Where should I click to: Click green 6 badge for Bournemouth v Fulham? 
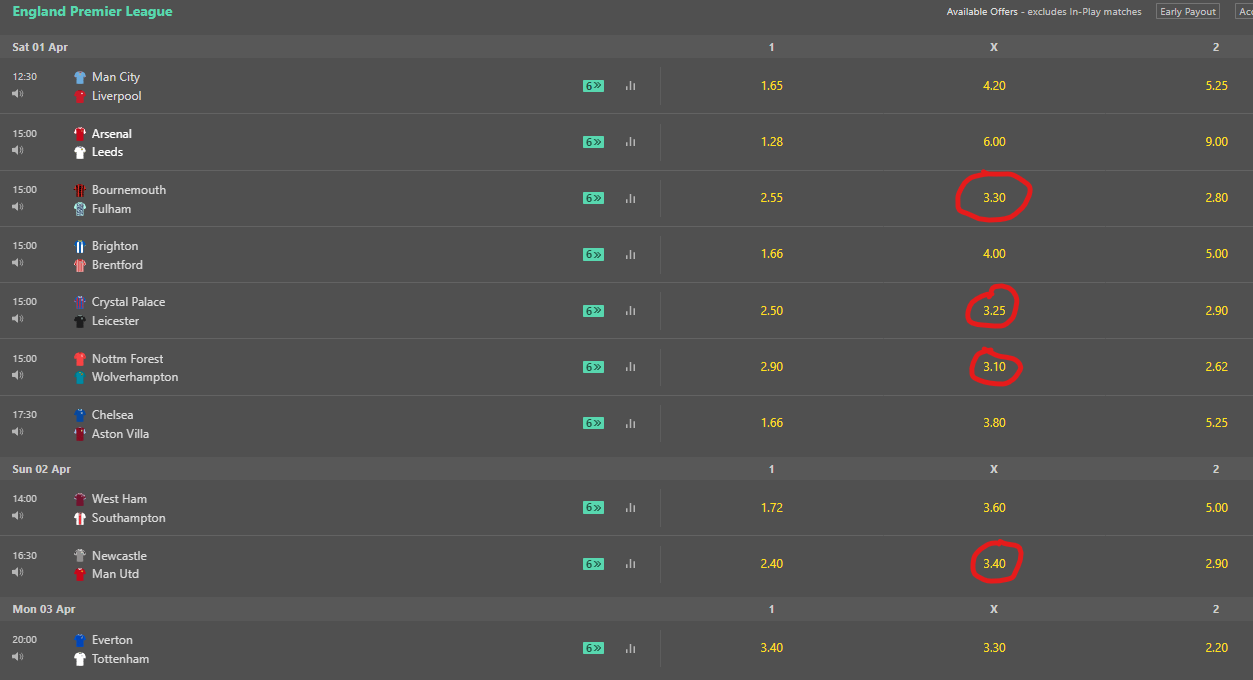594,198
